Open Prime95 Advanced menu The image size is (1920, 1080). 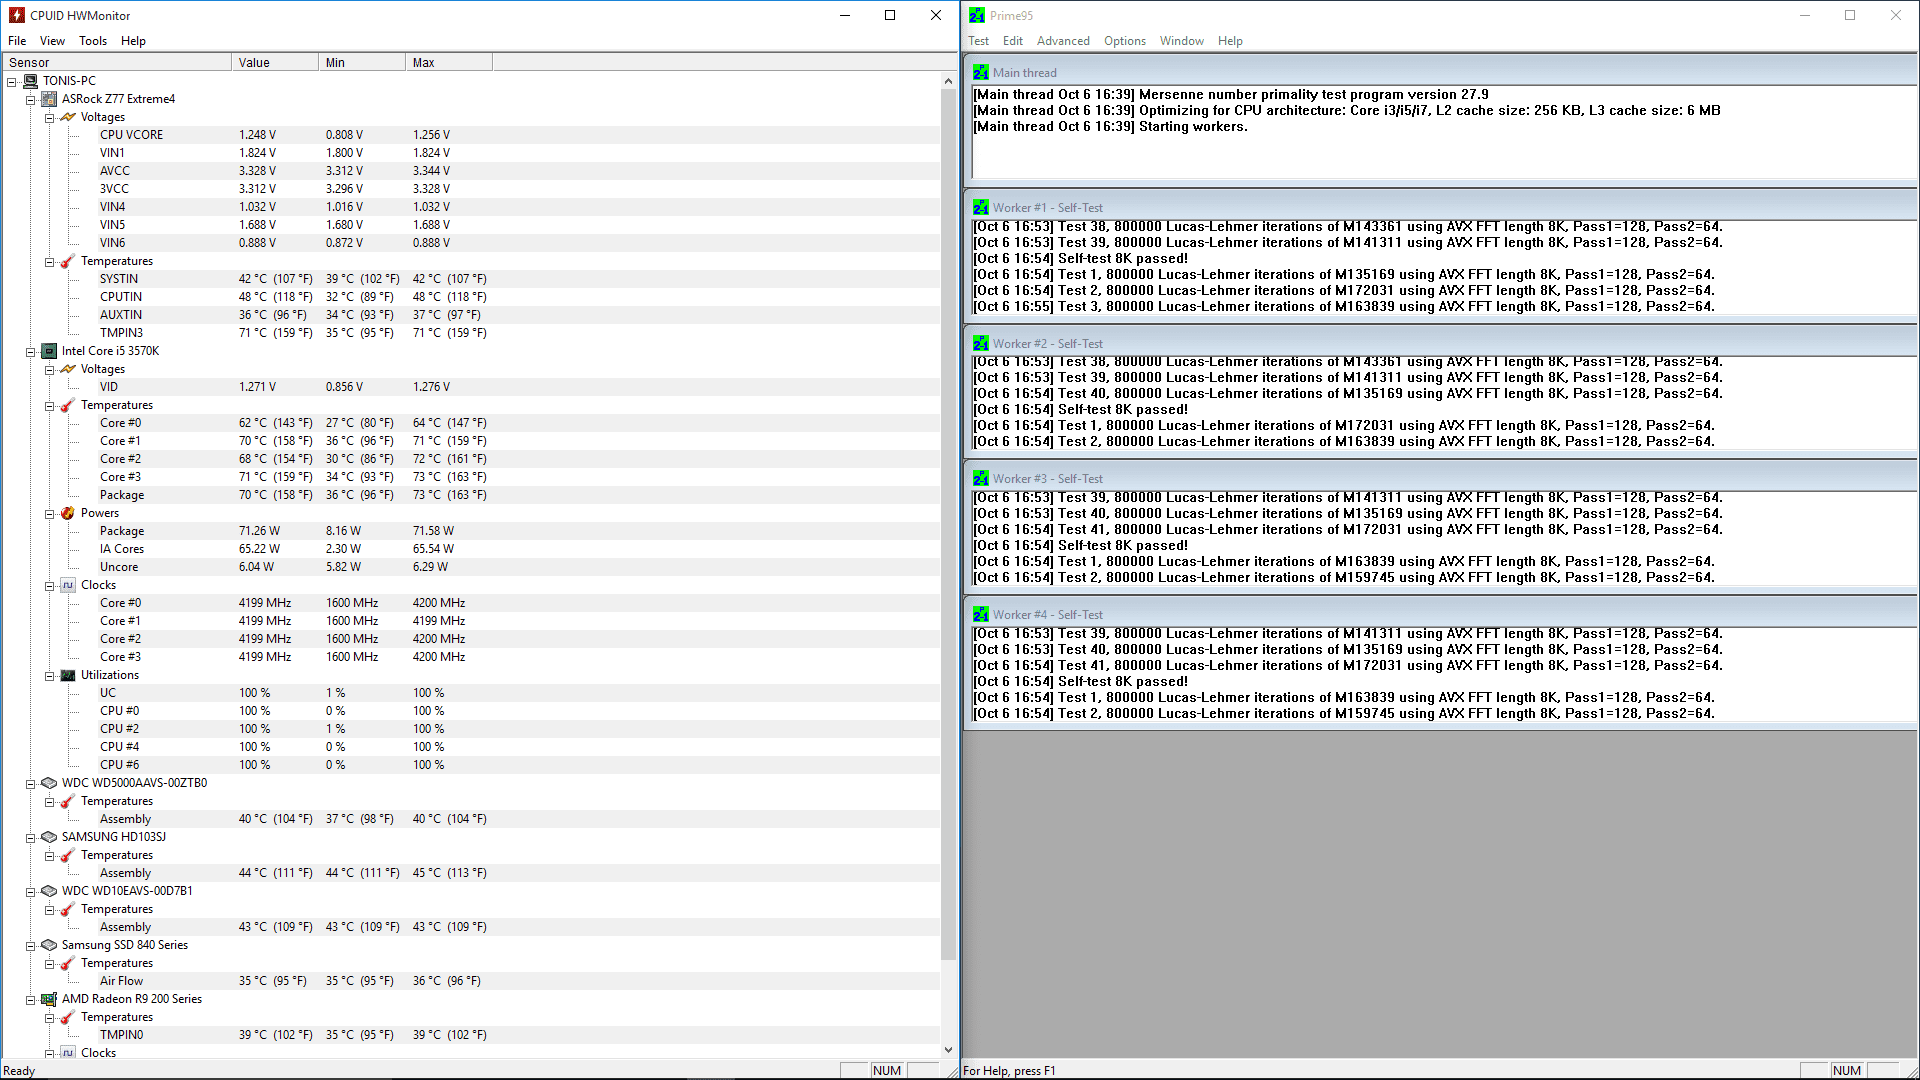(1063, 41)
